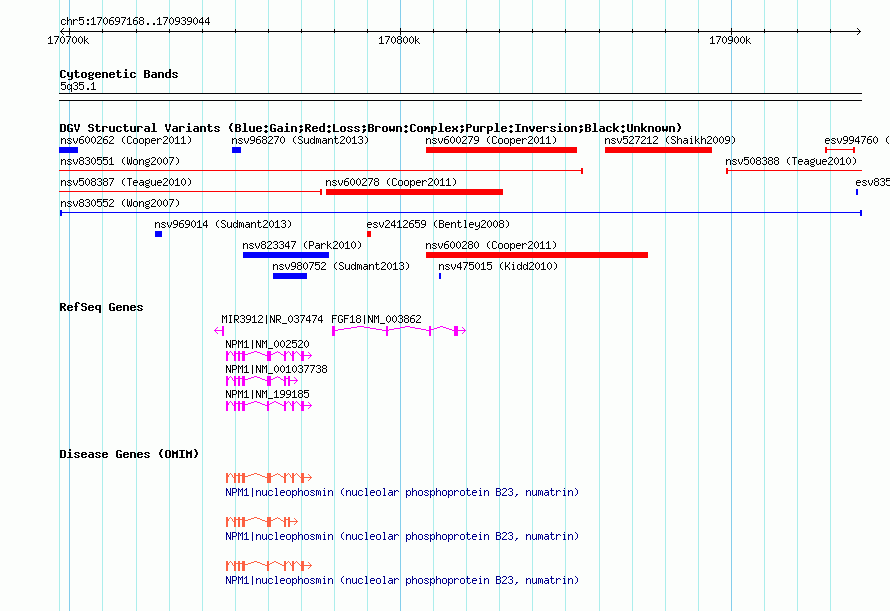The width and height of the screenshot is (890, 611).
Task: Select the nsv969014 (Sudmant2013) label
Action: tap(223, 224)
